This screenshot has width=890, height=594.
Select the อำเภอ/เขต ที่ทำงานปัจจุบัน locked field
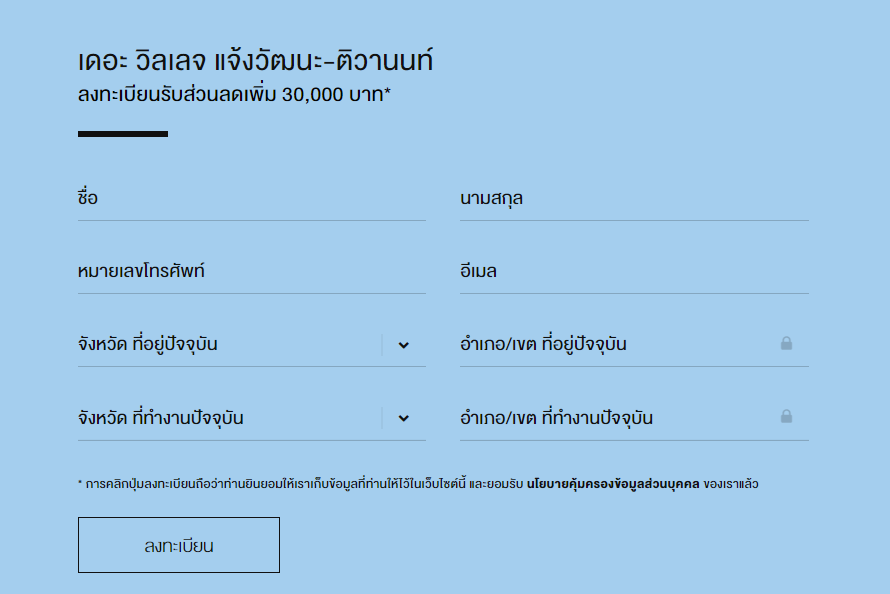click(634, 418)
